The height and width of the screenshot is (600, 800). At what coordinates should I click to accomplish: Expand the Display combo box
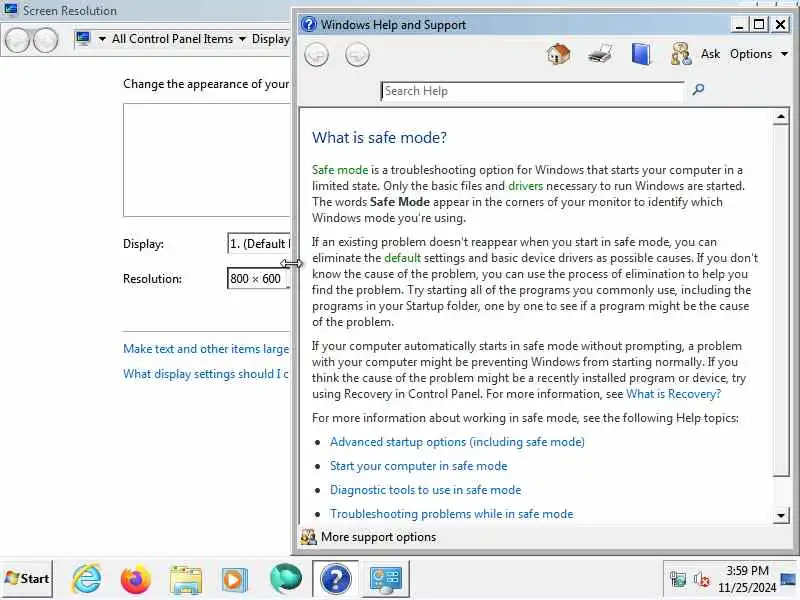(x=259, y=243)
